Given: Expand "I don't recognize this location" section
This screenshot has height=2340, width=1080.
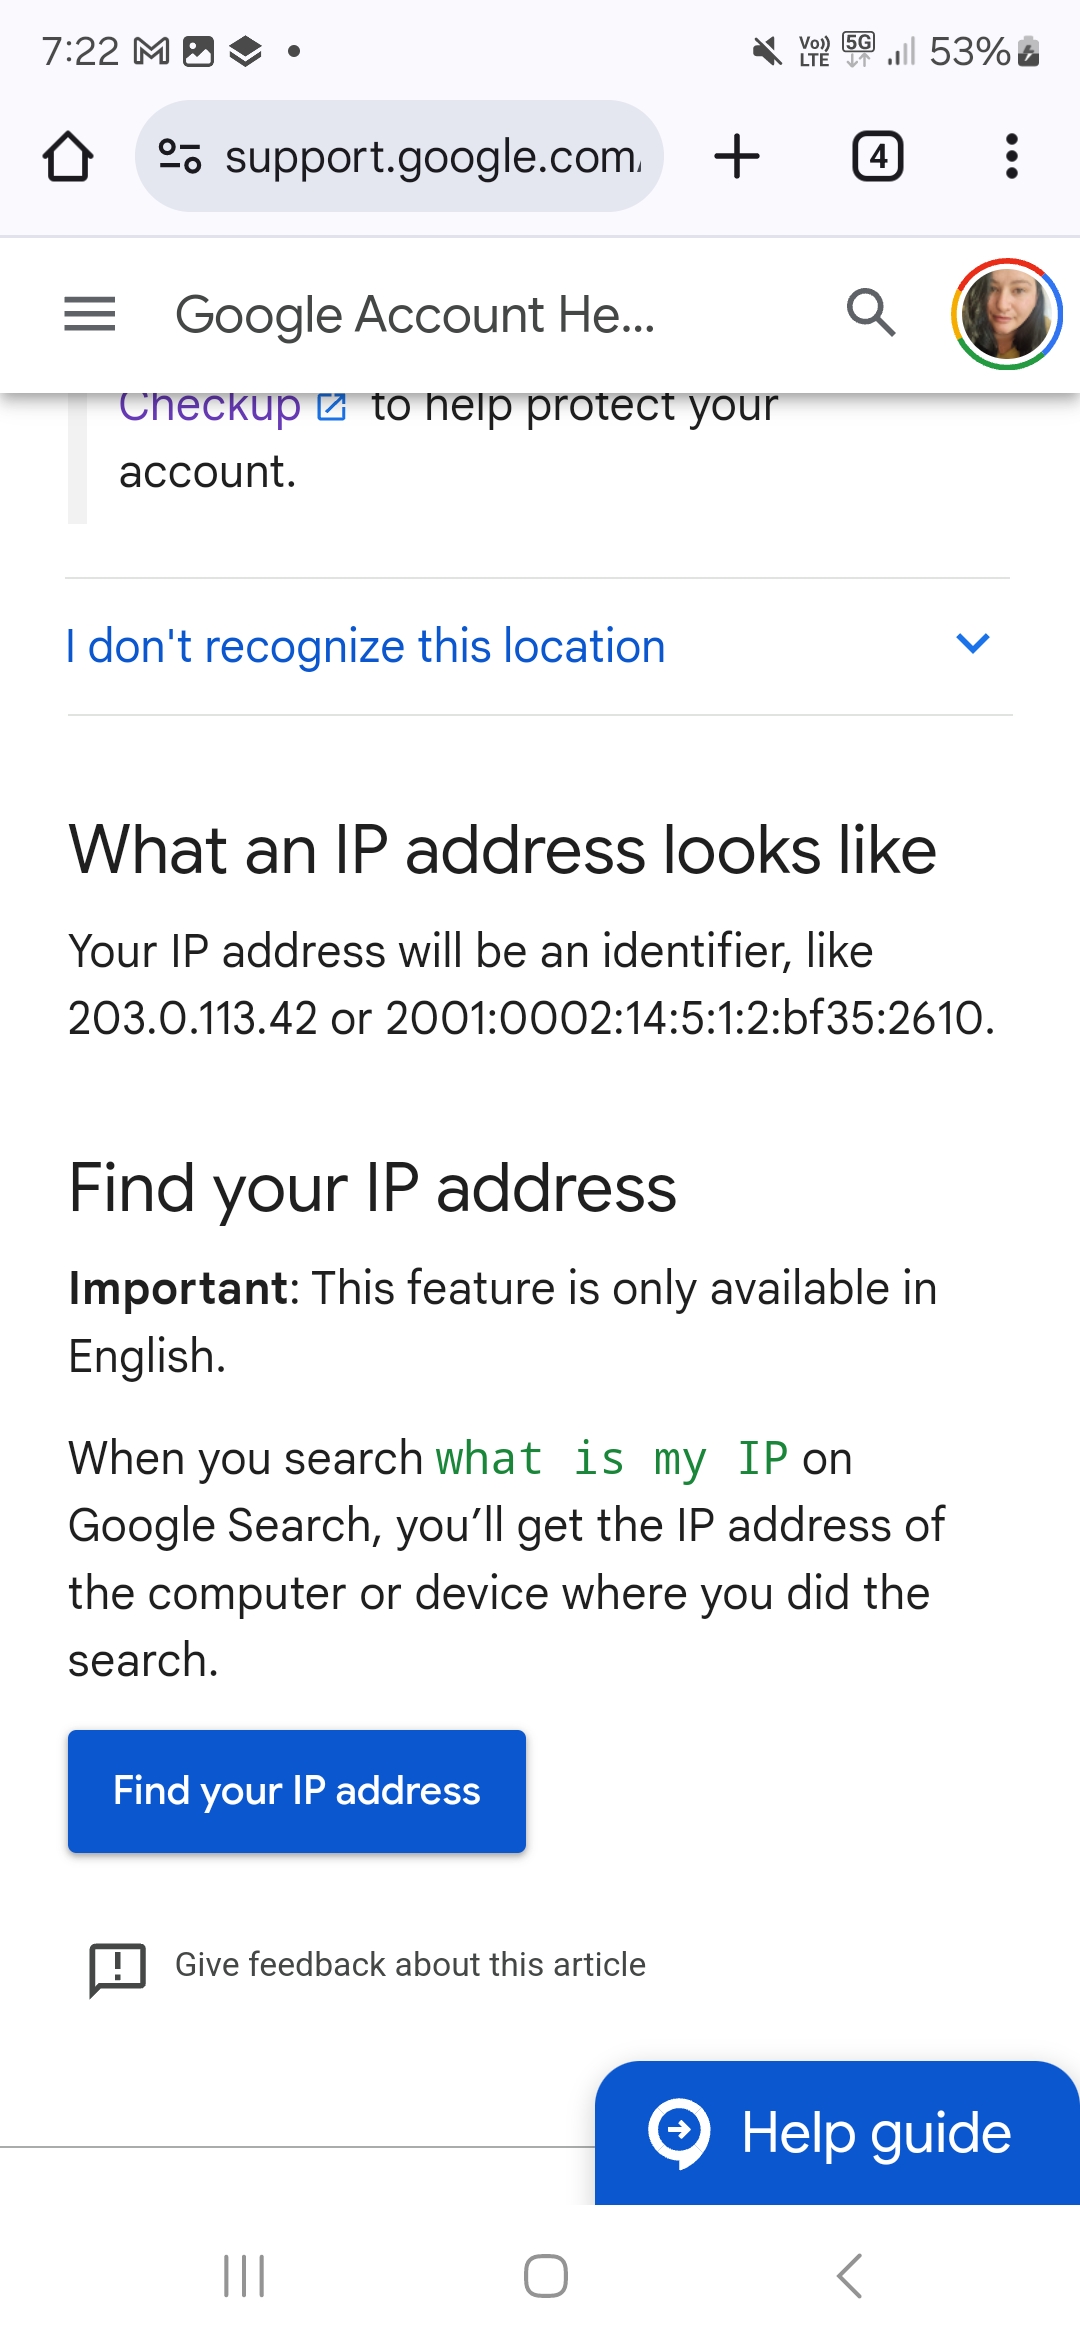Looking at the screenshot, I should coord(366,646).
